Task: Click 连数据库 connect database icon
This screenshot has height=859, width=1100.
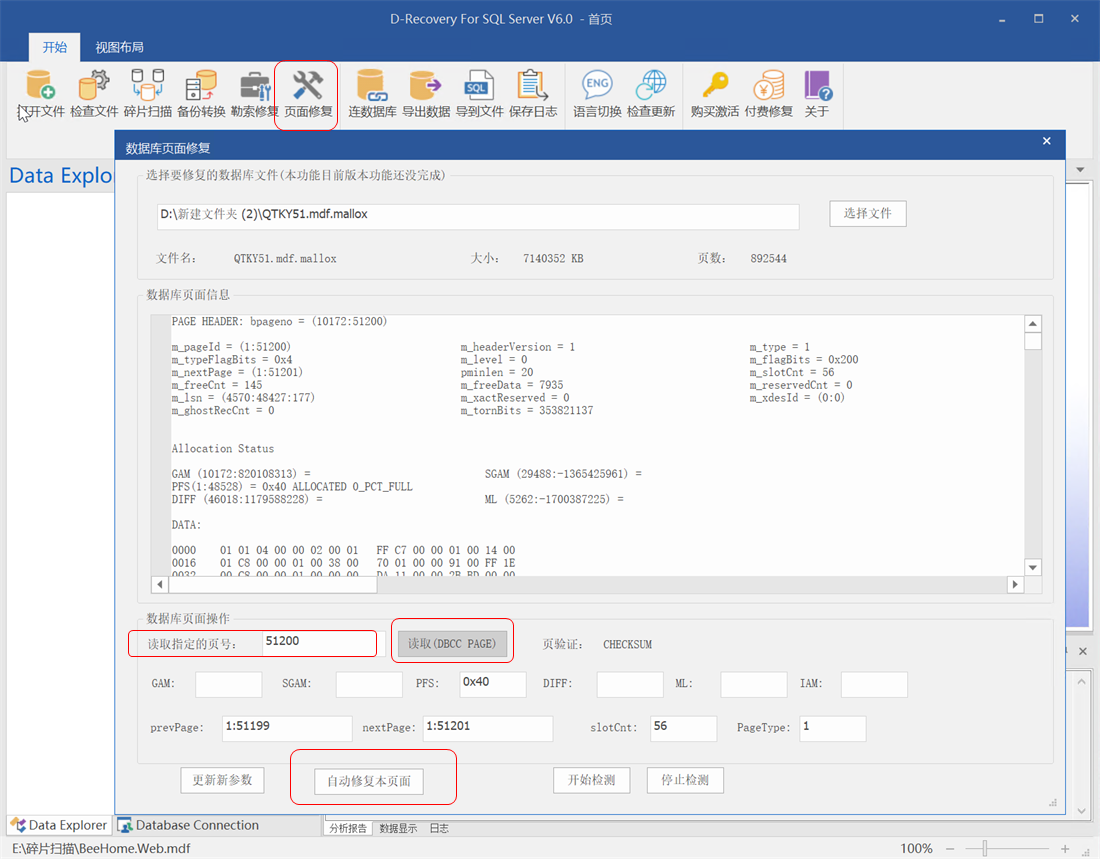Action: tap(372, 94)
